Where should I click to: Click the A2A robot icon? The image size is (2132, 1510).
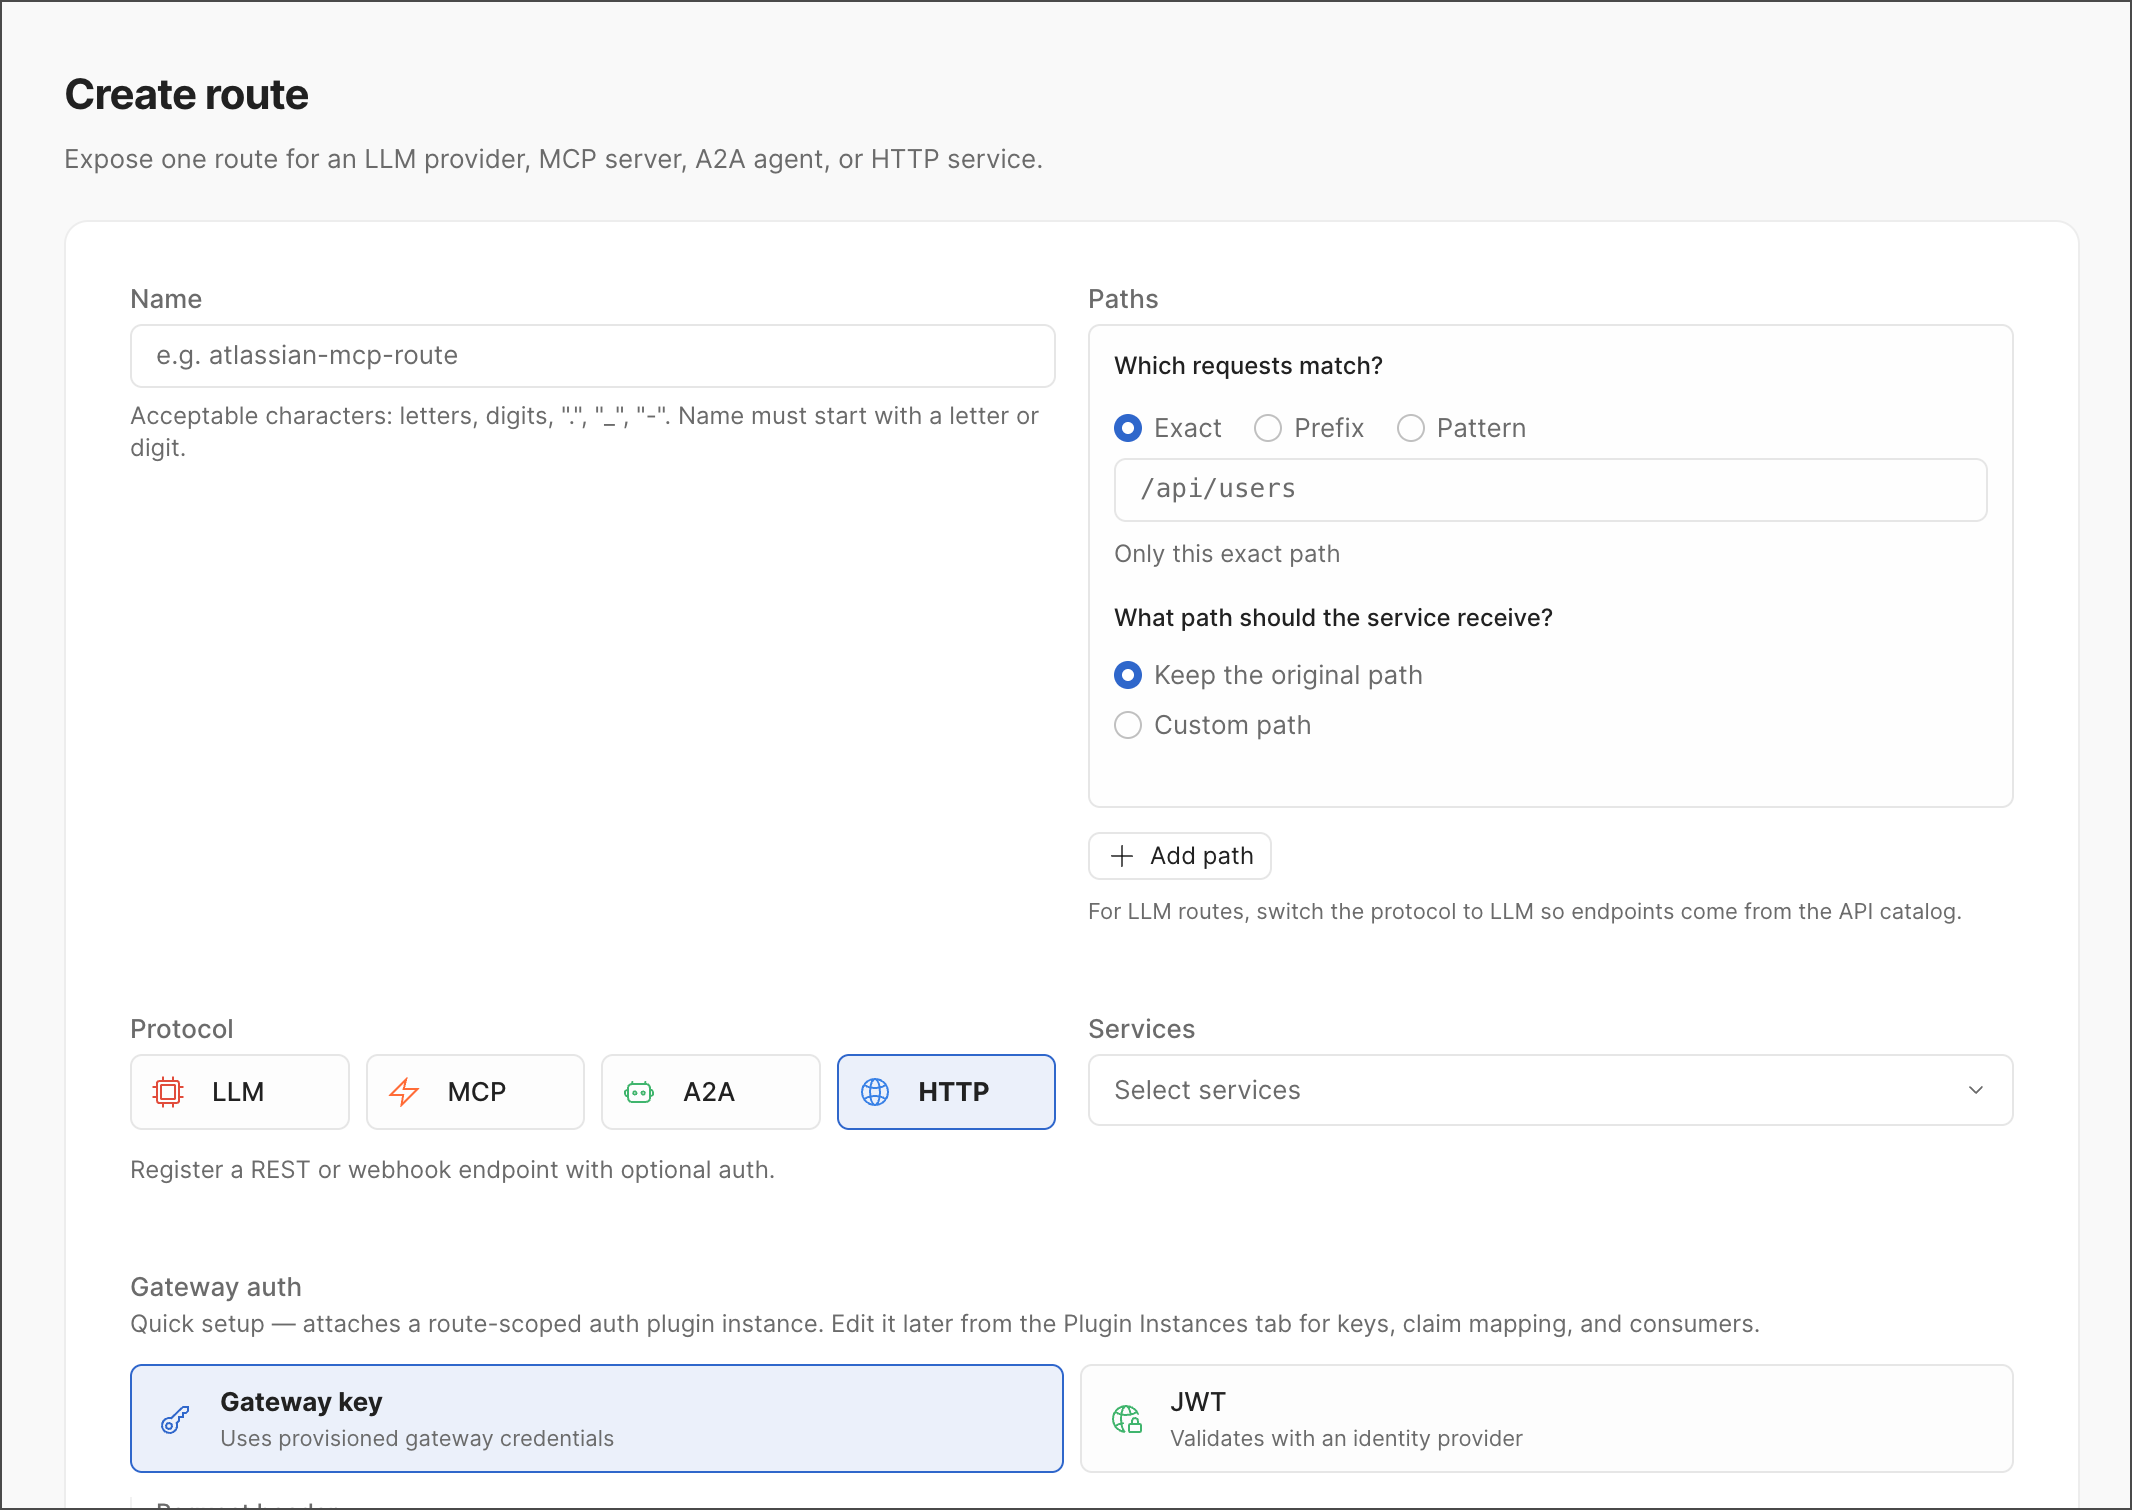[639, 1092]
